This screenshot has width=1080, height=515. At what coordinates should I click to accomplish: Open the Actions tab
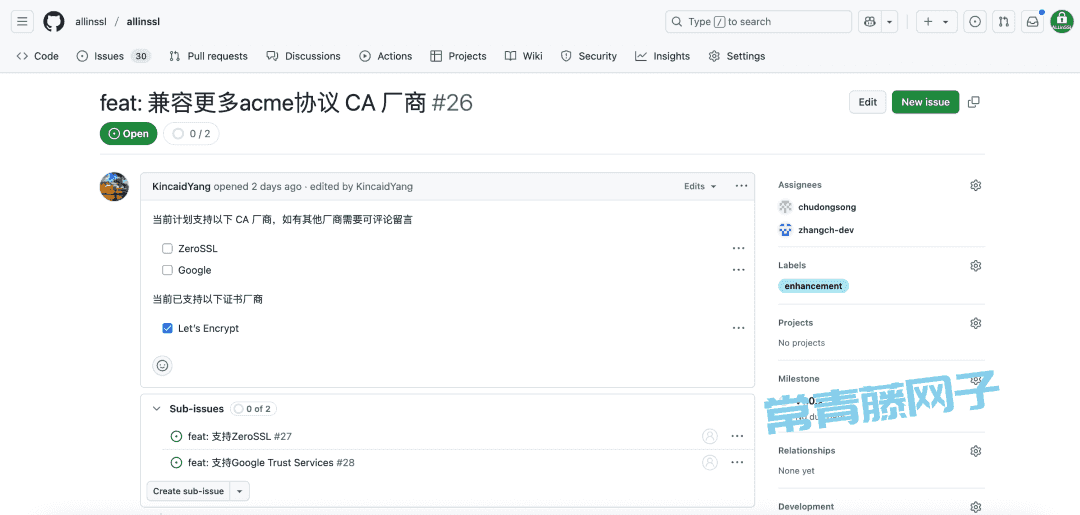click(x=386, y=56)
